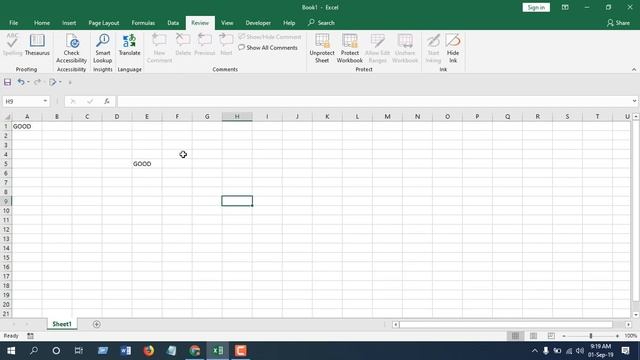The width and height of the screenshot is (640, 360).
Task: Open Smart Lookup
Action: (102, 48)
